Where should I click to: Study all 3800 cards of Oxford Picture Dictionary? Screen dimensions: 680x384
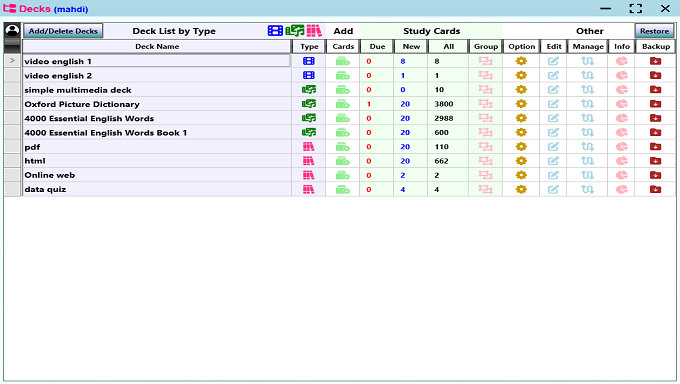click(x=444, y=104)
